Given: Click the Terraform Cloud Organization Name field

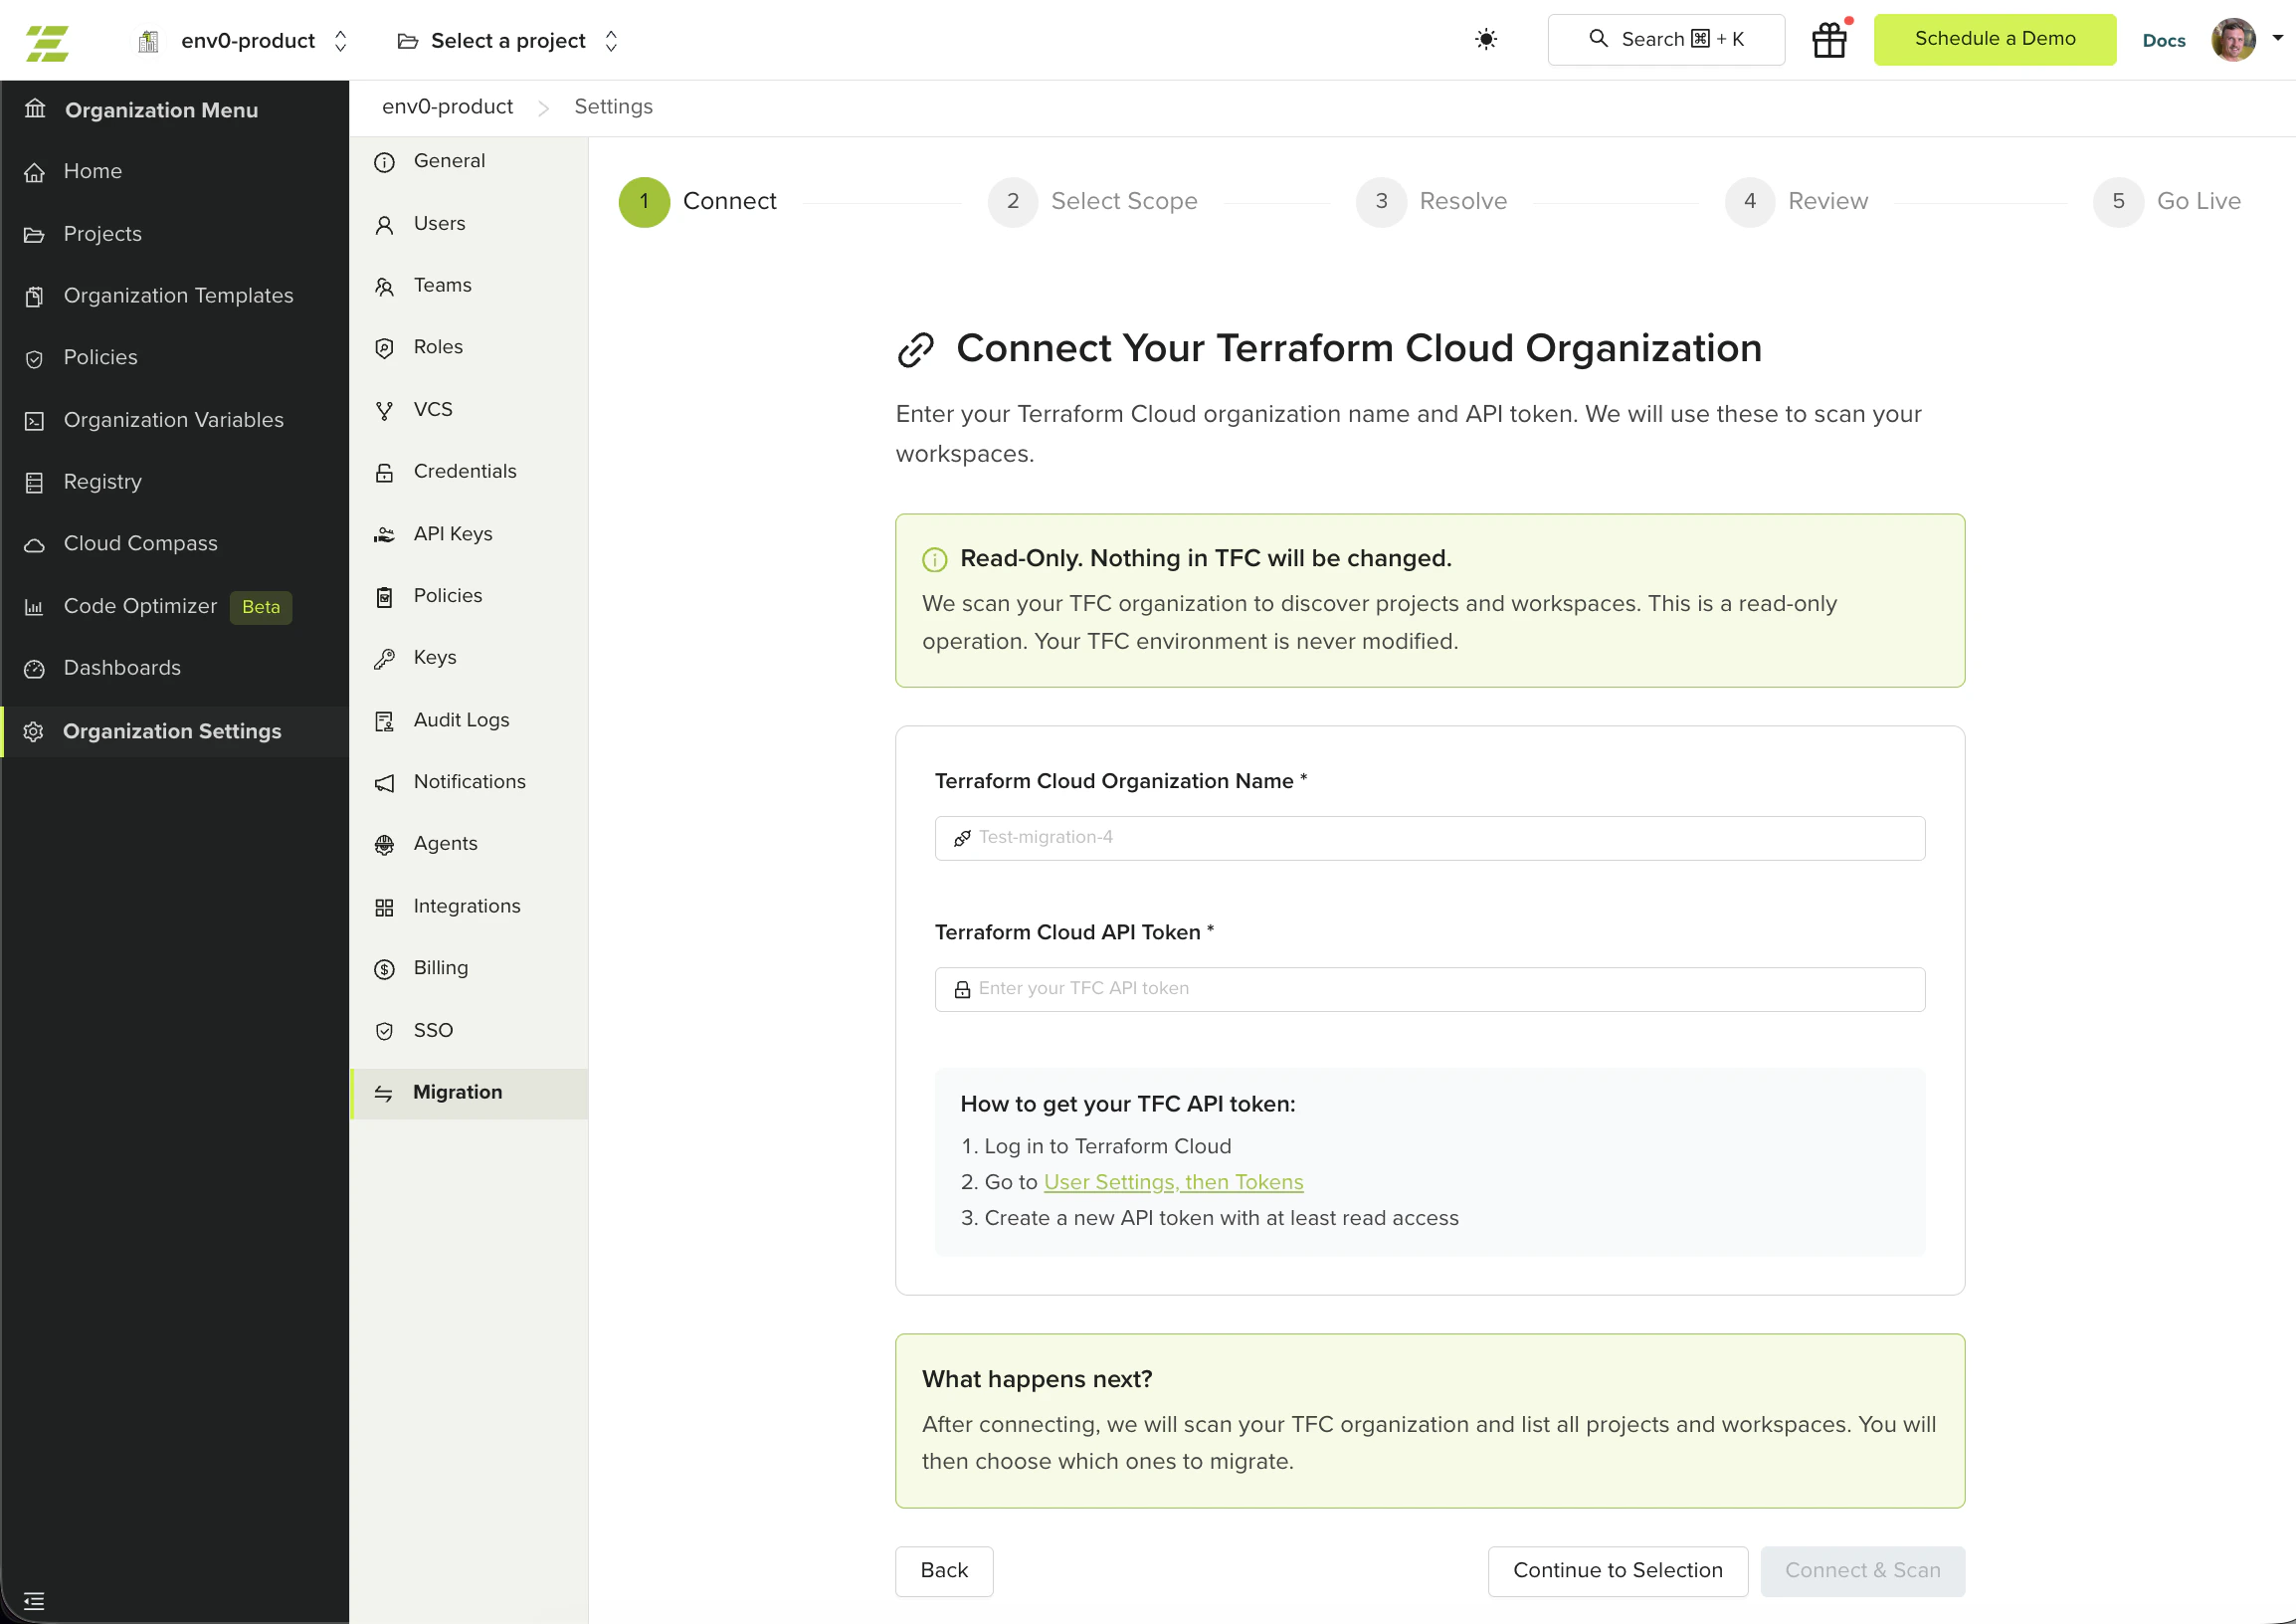Looking at the screenshot, I should (x=1428, y=838).
